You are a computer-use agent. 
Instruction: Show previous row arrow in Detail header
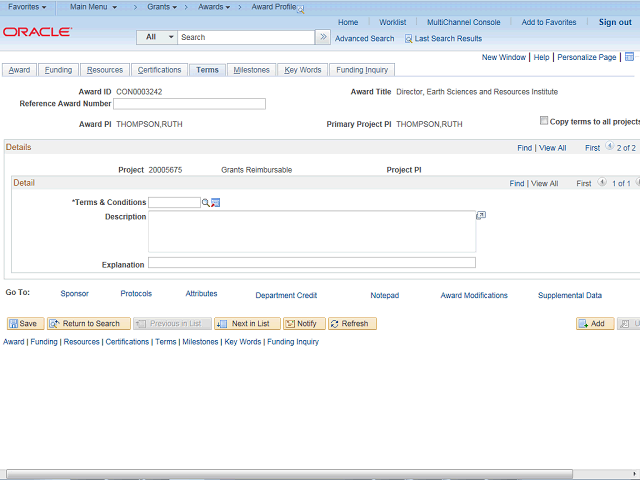602,182
